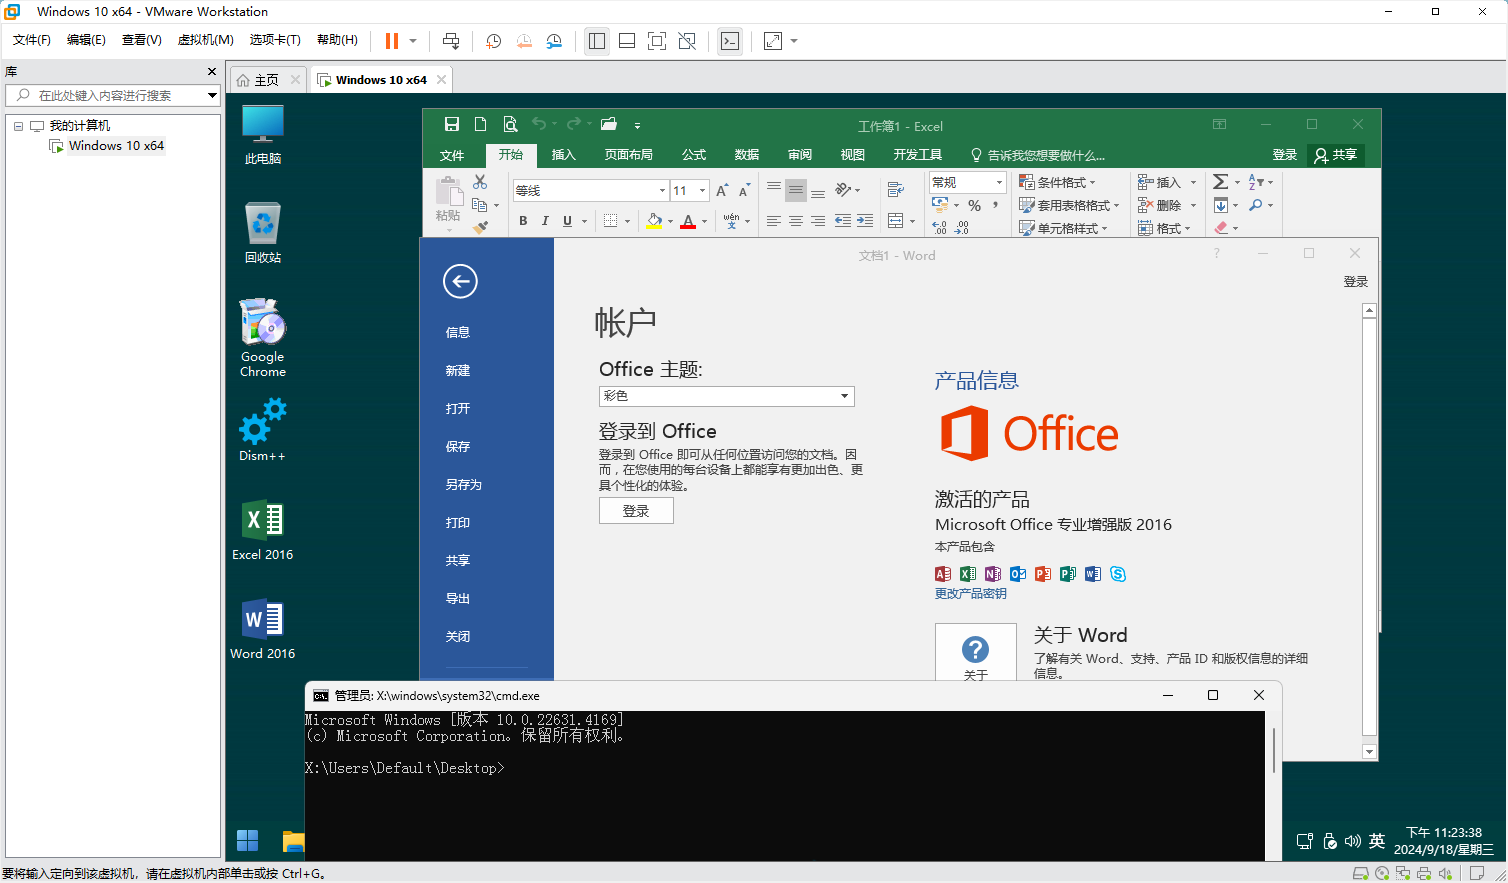Click the Excel fill color bucket swatch

pos(654,221)
